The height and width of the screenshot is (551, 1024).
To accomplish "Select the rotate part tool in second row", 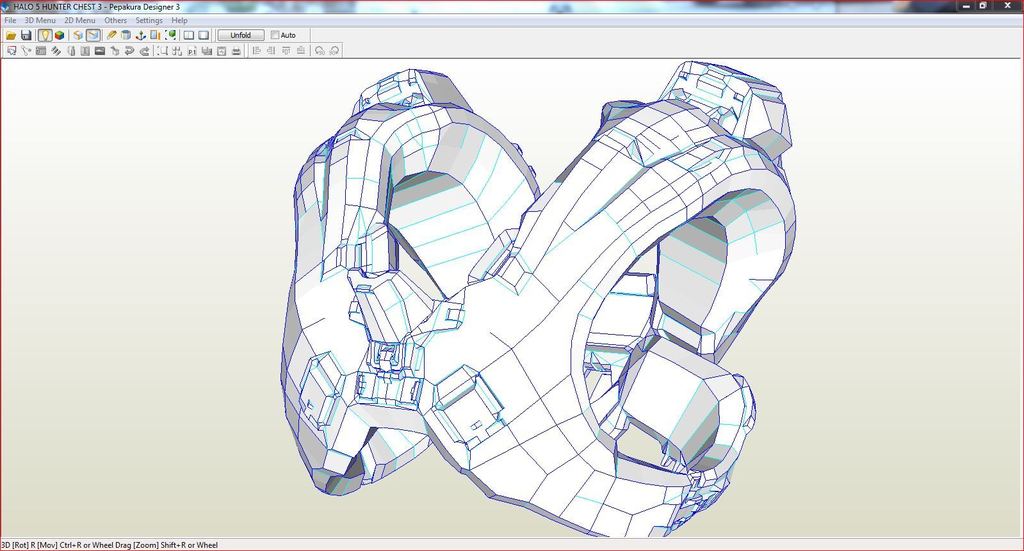I will (26, 51).
